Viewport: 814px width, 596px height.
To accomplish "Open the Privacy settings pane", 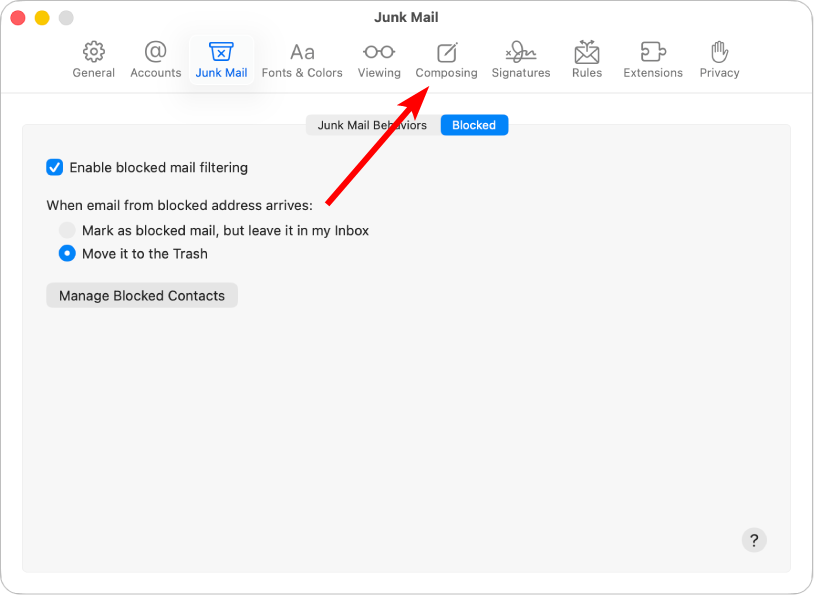I will (720, 59).
